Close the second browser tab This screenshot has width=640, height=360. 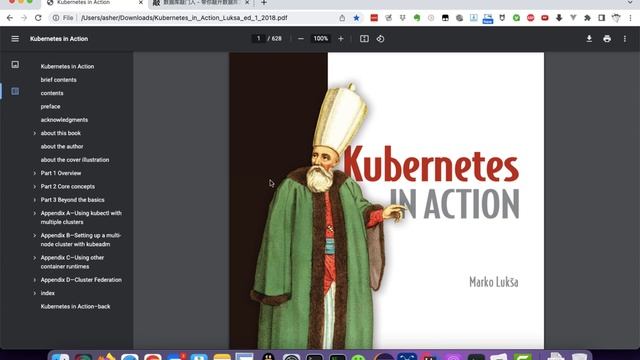coord(247,2)
